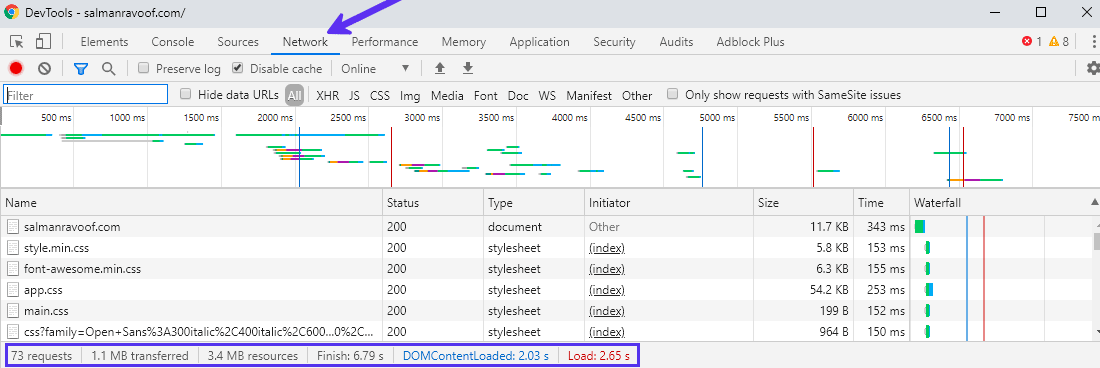Enable Only show requests with SameSite issues
1100x368 pixels.
[673, 94]
